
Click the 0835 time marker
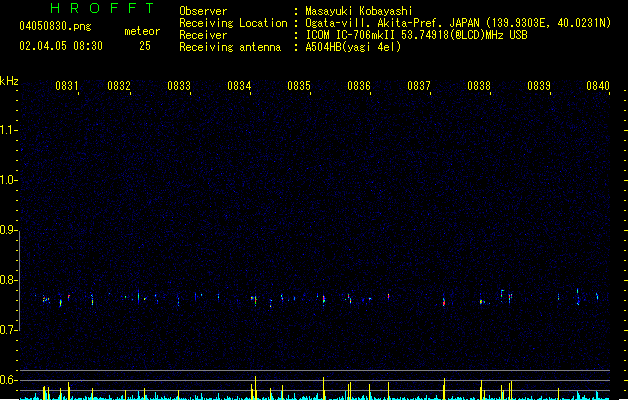pos(299,86)
